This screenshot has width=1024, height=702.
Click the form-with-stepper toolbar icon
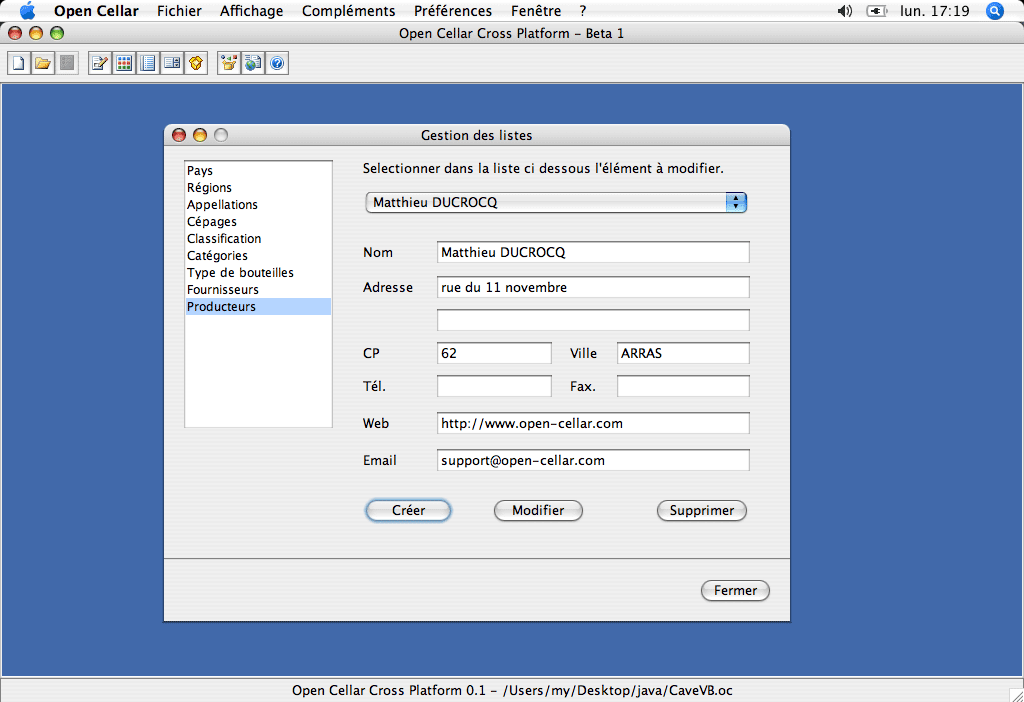click(x=172, y=63)
